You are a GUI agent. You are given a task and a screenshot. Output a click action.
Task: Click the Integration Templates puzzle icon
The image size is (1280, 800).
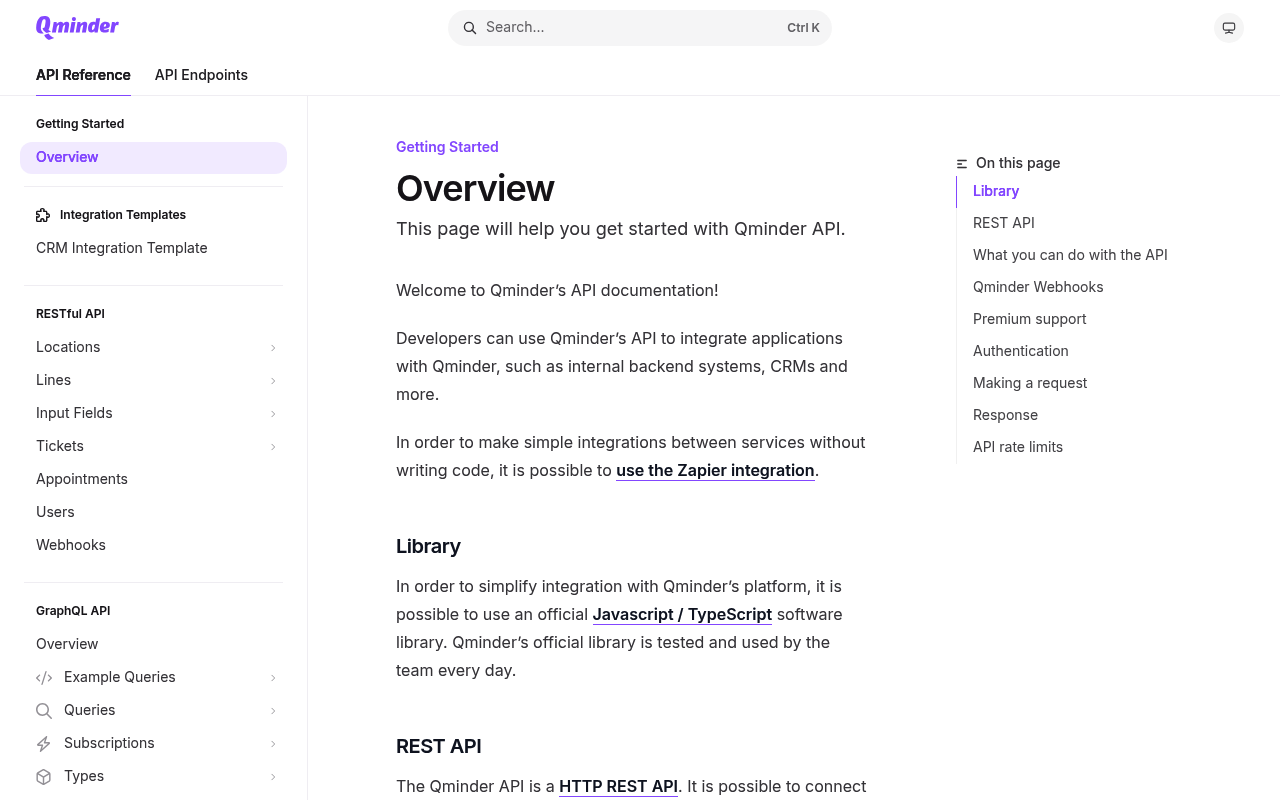[43, 215]
